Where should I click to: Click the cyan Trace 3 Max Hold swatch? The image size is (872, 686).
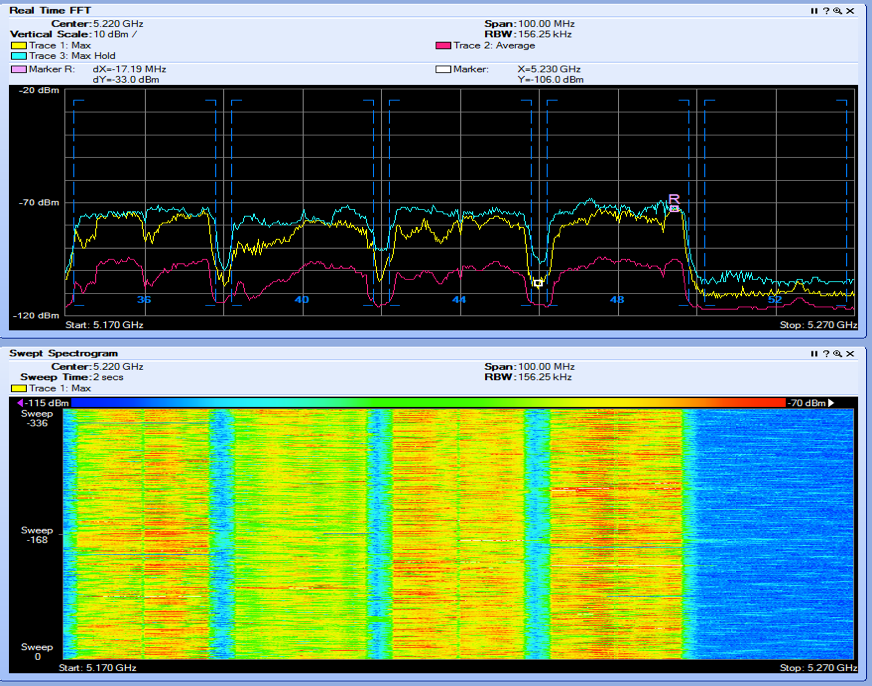click(x=18, y=56)
